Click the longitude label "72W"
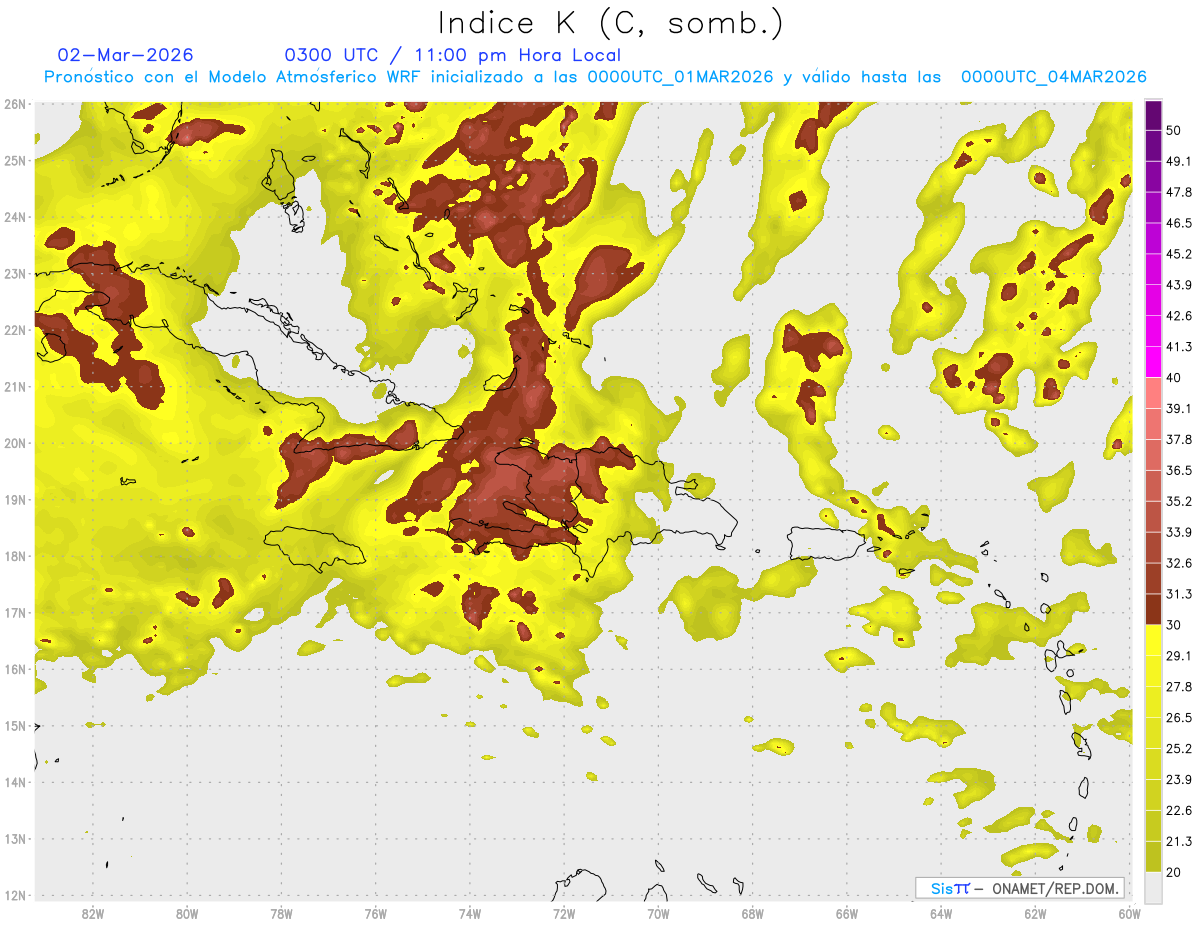 pyautogui.click(x=564, y=914)
